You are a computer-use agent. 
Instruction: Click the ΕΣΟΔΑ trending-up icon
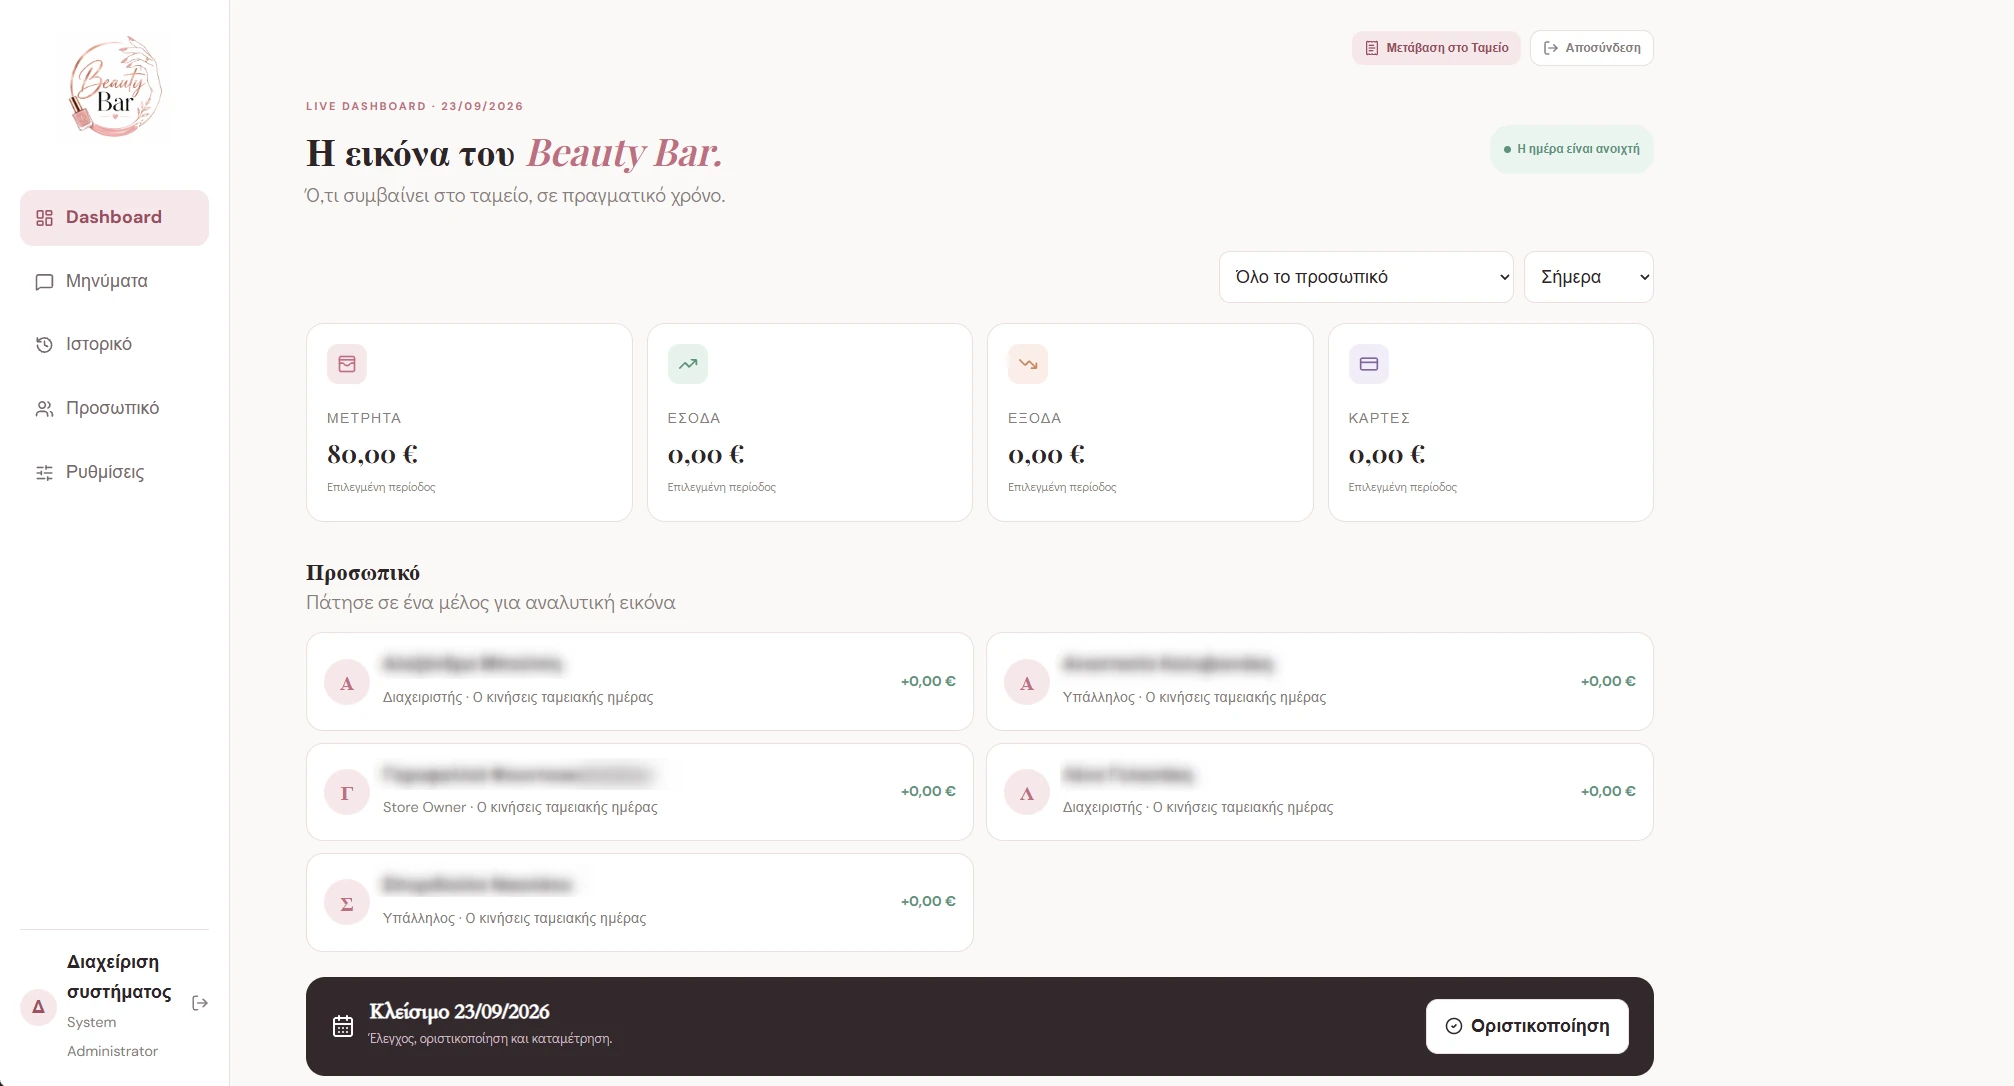[688, 364]
